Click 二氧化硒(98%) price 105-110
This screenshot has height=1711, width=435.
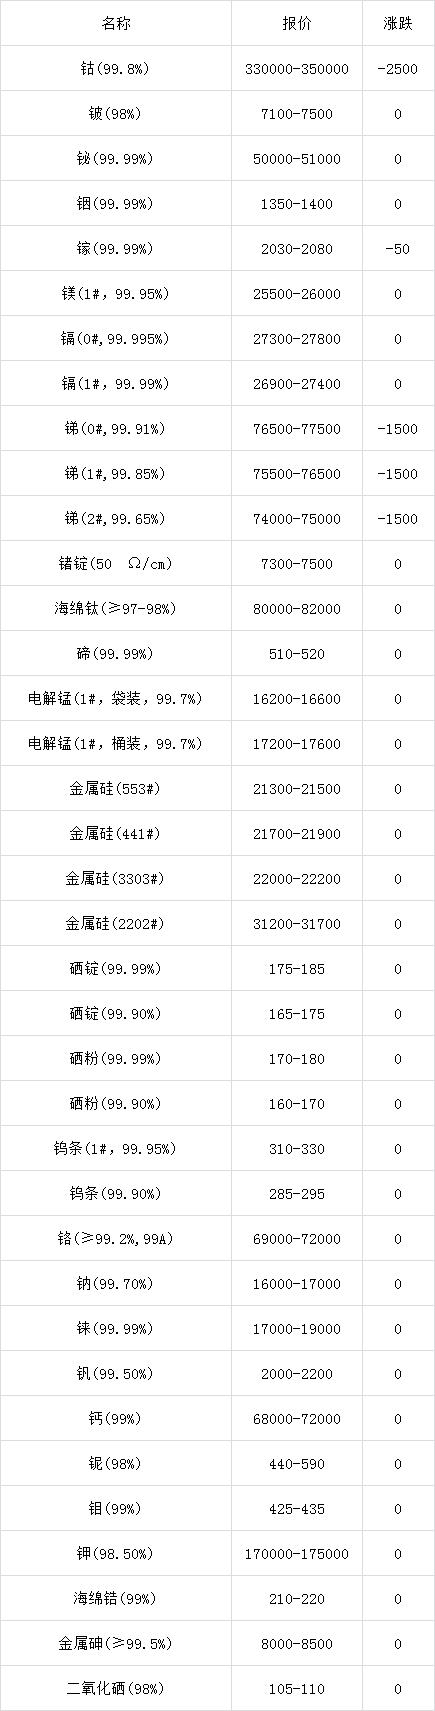click(297, 1689)
